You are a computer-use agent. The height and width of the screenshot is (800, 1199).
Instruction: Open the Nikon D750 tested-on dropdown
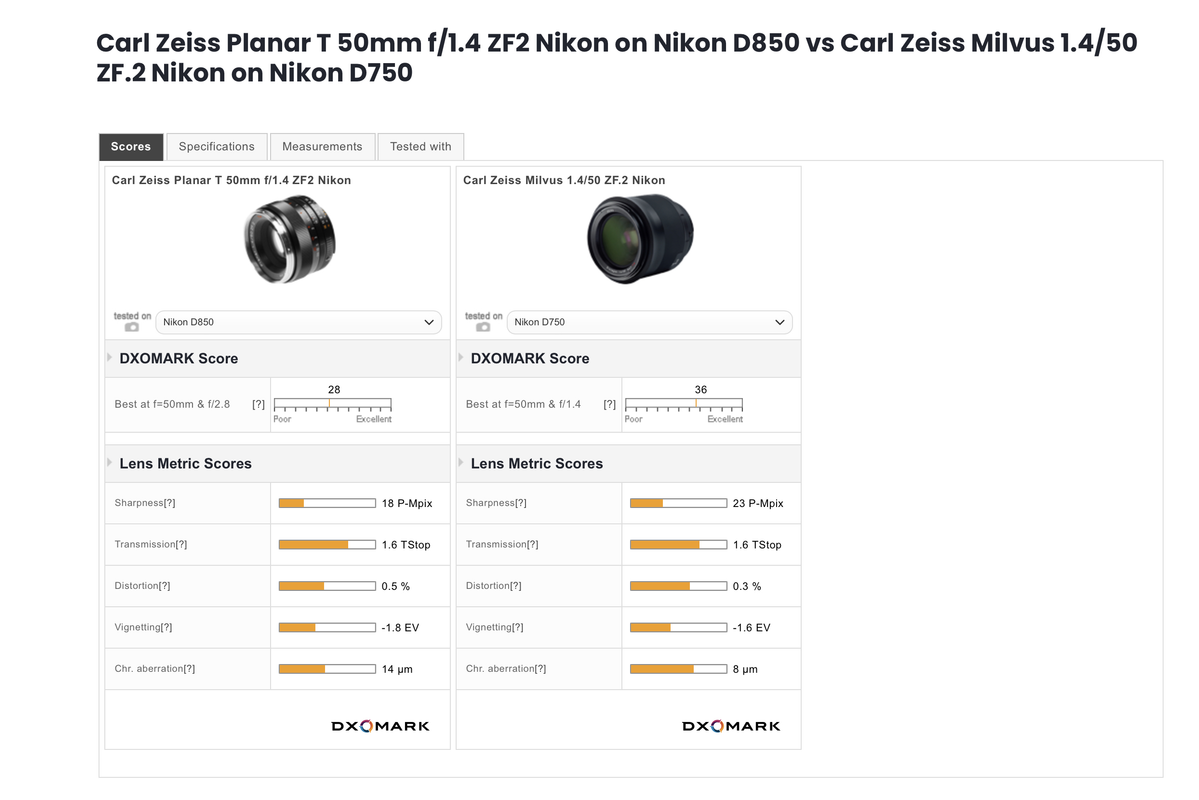(x=649, y=322)
